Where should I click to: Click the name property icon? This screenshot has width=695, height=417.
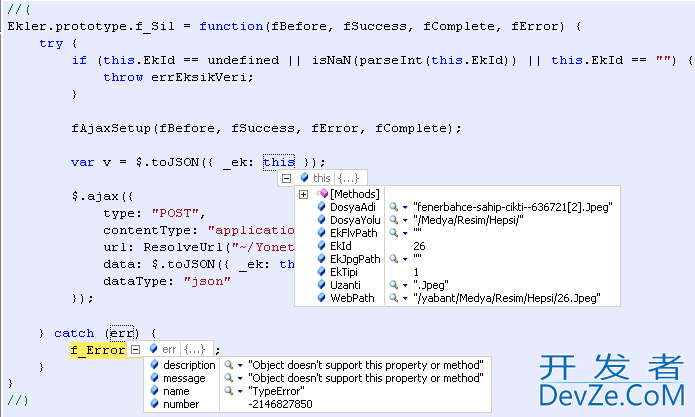coord(154,390)
